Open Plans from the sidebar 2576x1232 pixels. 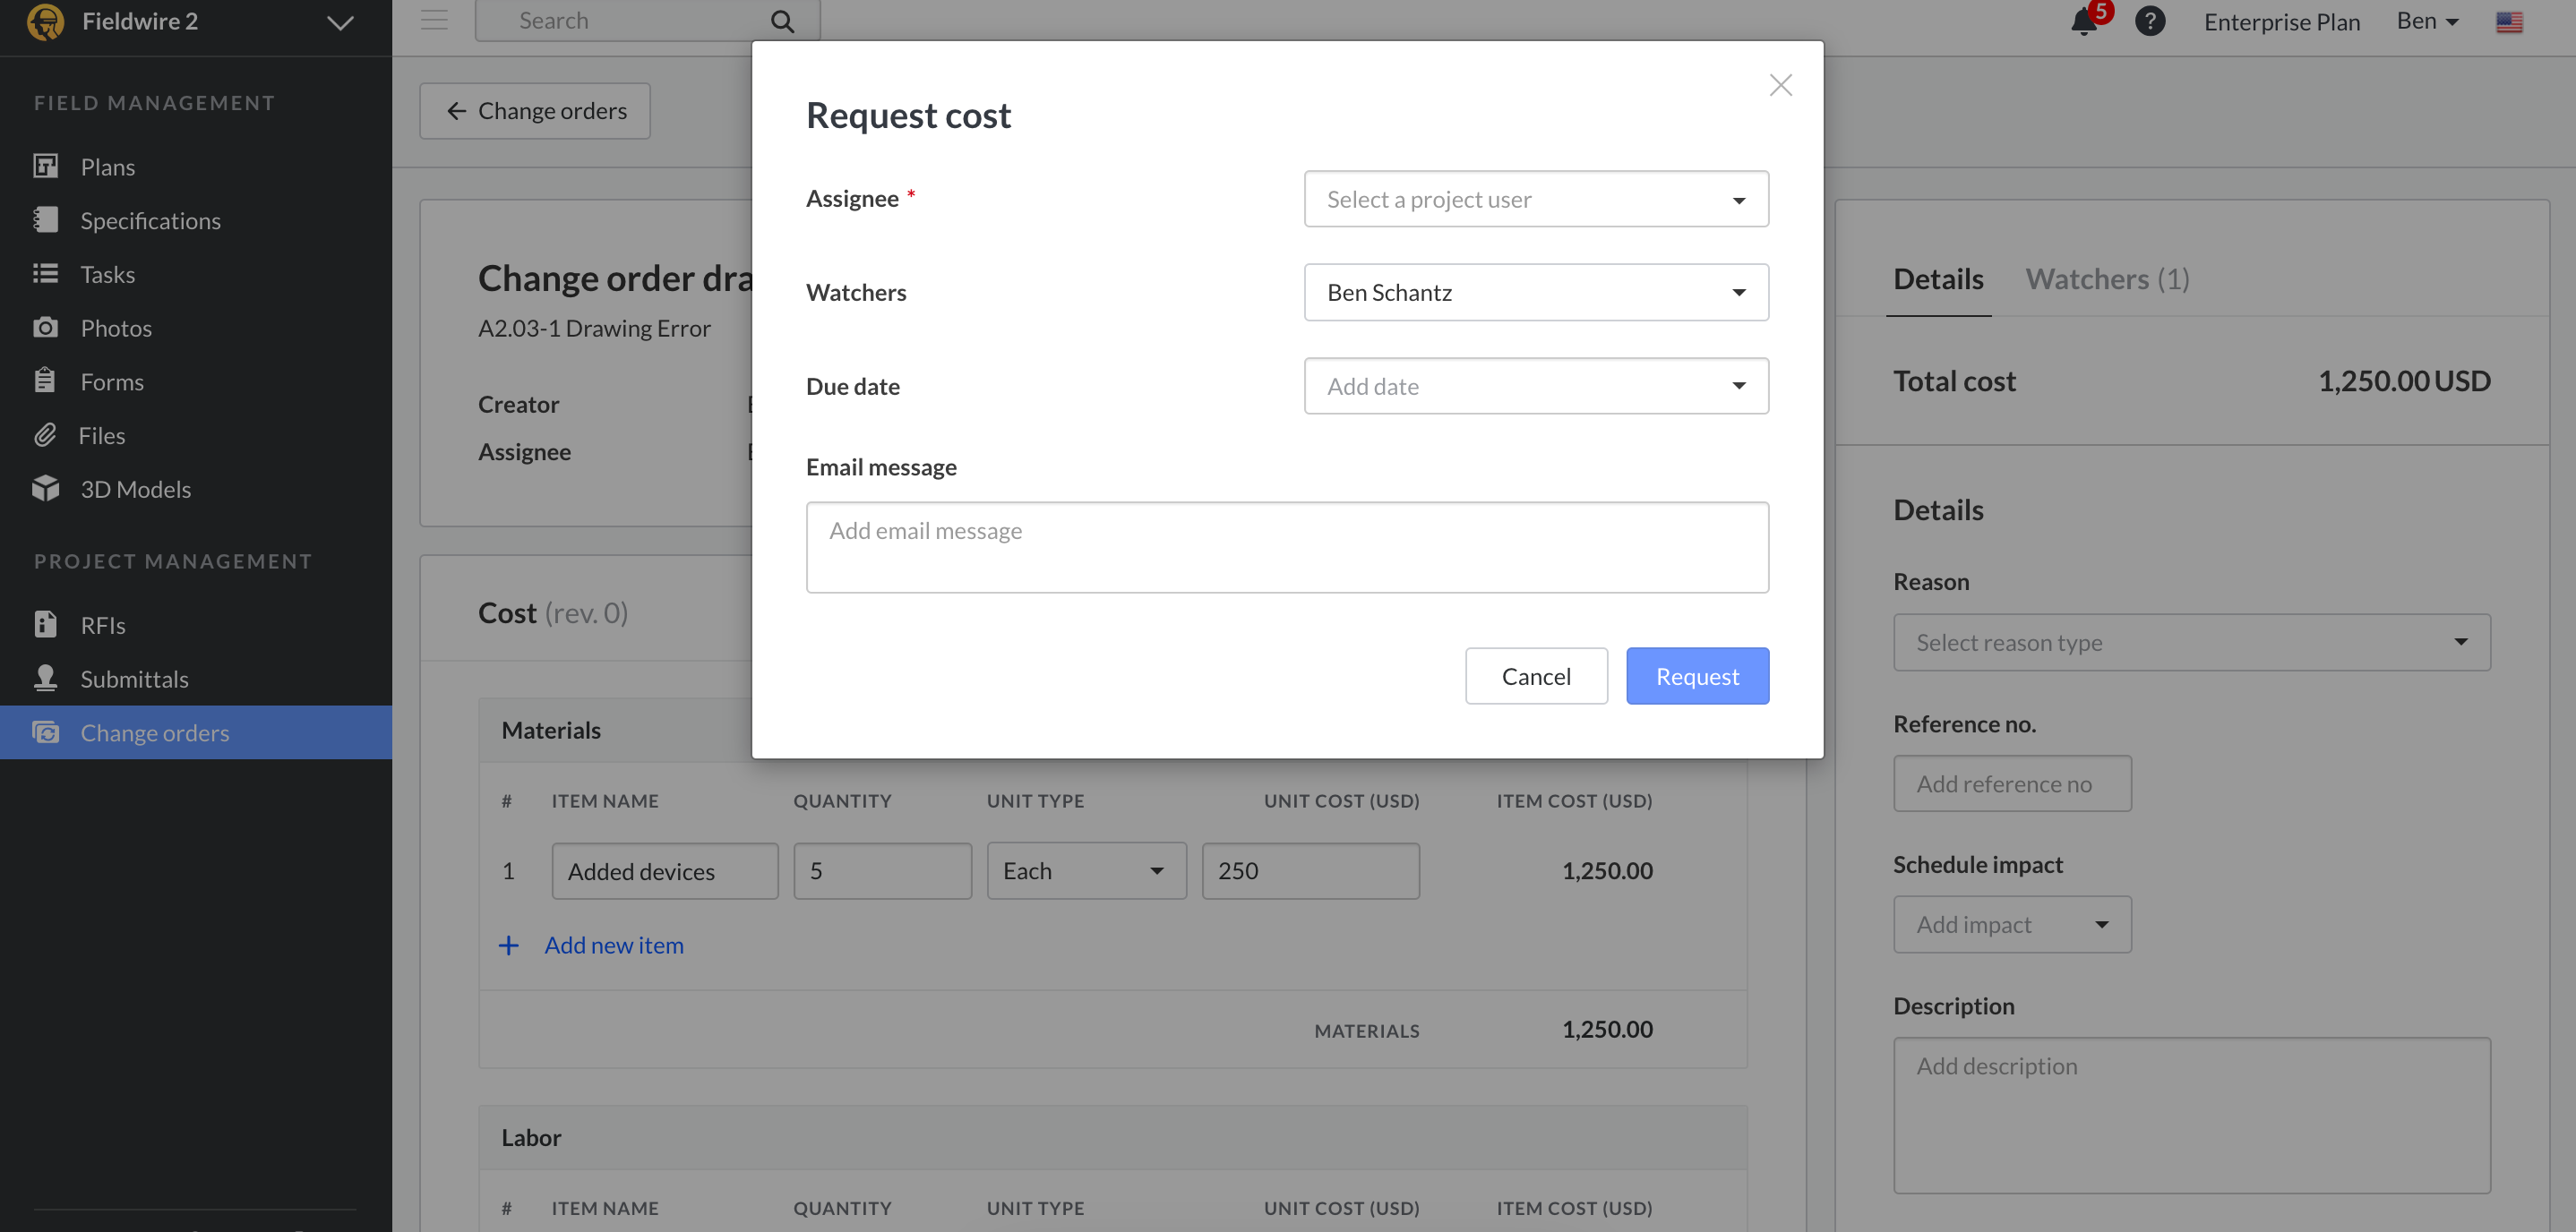(x=107, y=167)
